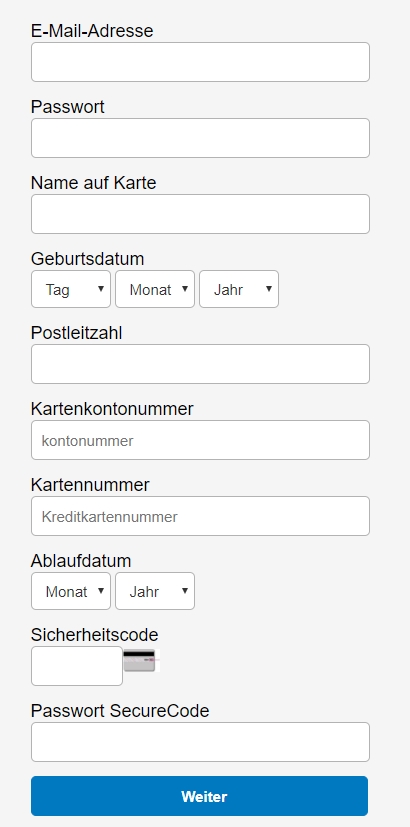Click the Kartenkontonummer label
Screen dimensions: 410x827
[112, 409]
